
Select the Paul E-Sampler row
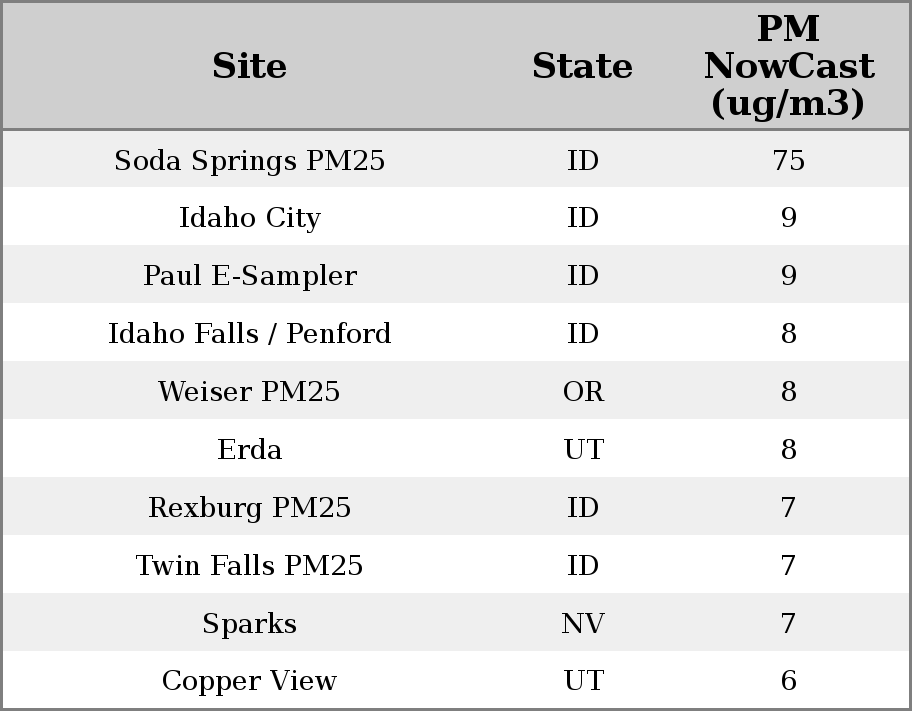249,276
